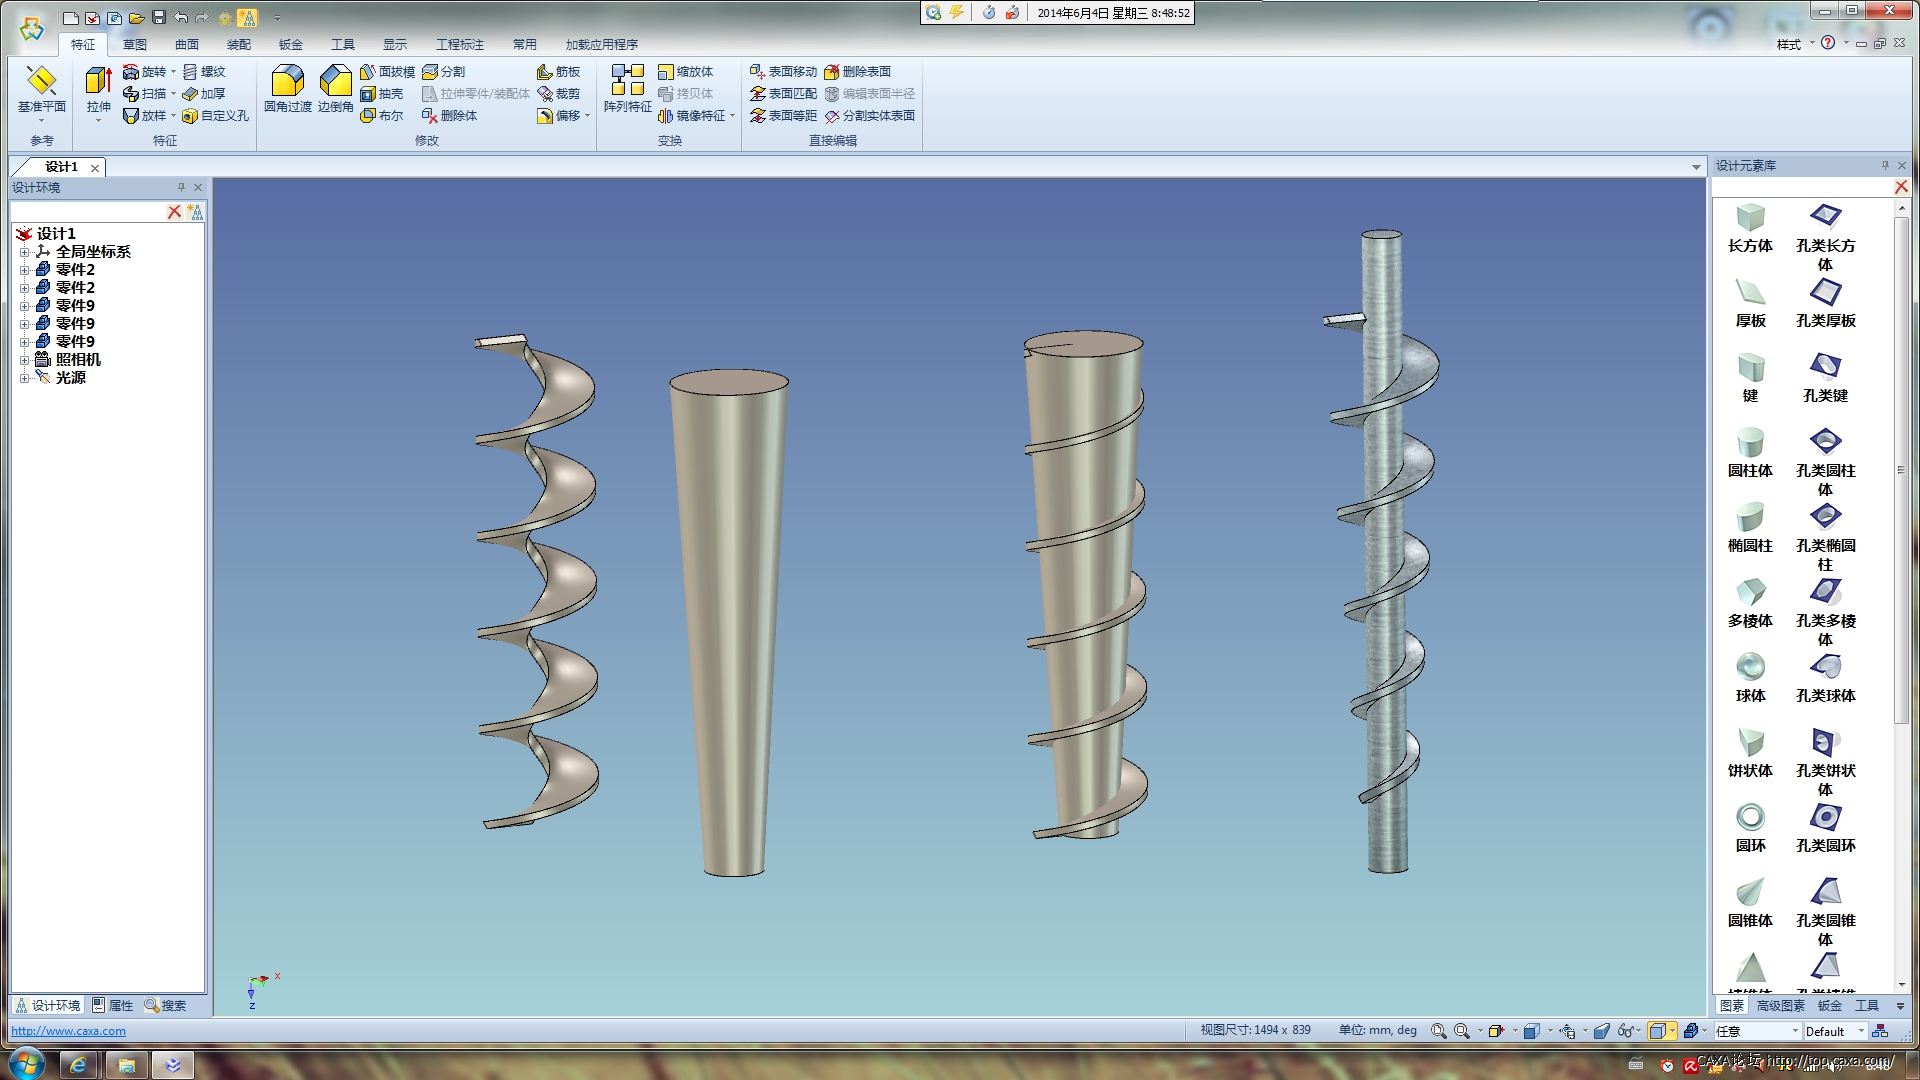Click the 拉伸 (Extrude) tool icon

coord(98,82)
